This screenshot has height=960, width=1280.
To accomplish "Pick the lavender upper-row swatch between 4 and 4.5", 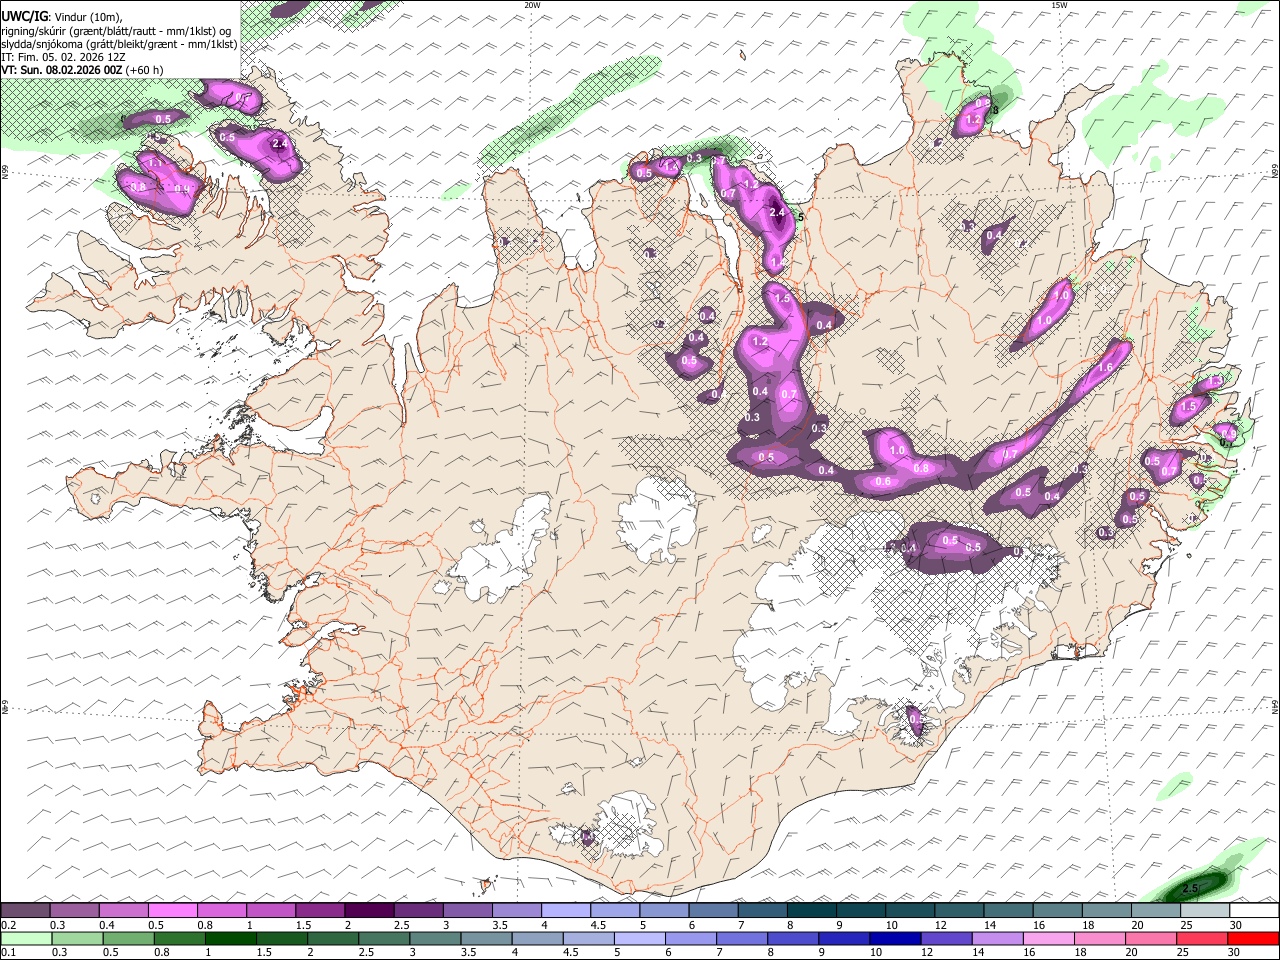I will [565, 911].
